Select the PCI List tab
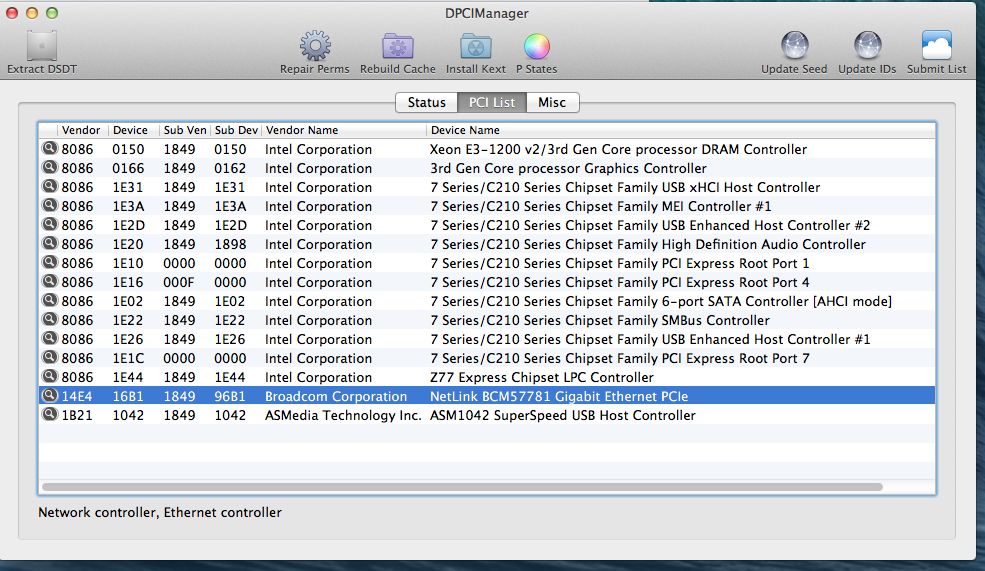The image size is (985, 571). pyautogui.click(x=492, y=102)
